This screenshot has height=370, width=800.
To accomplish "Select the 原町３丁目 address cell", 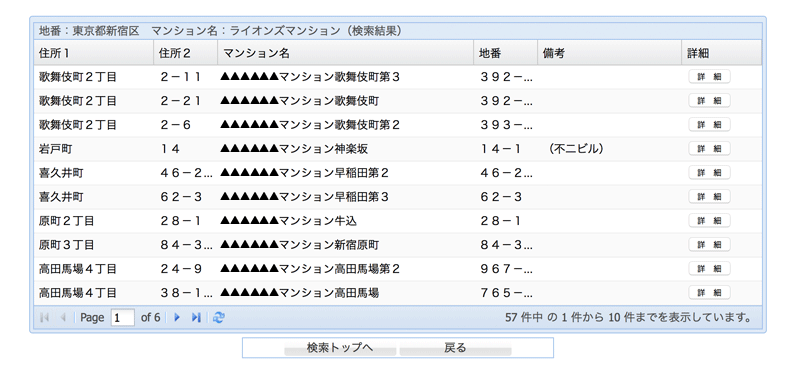I will point(94,245).
